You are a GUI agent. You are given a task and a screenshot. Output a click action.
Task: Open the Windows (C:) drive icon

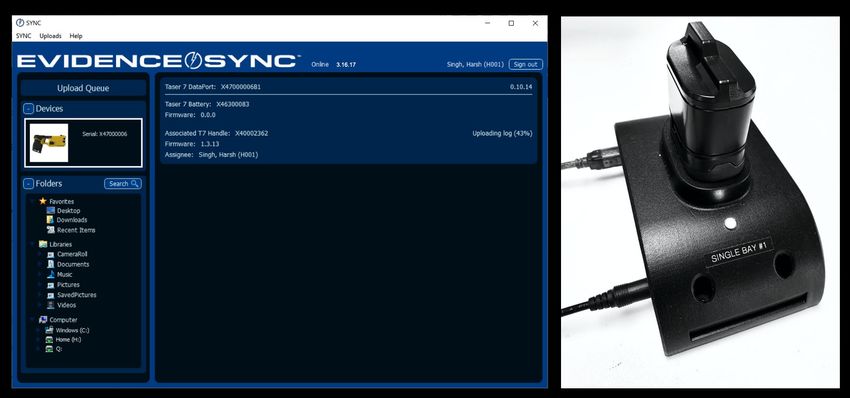49,330
